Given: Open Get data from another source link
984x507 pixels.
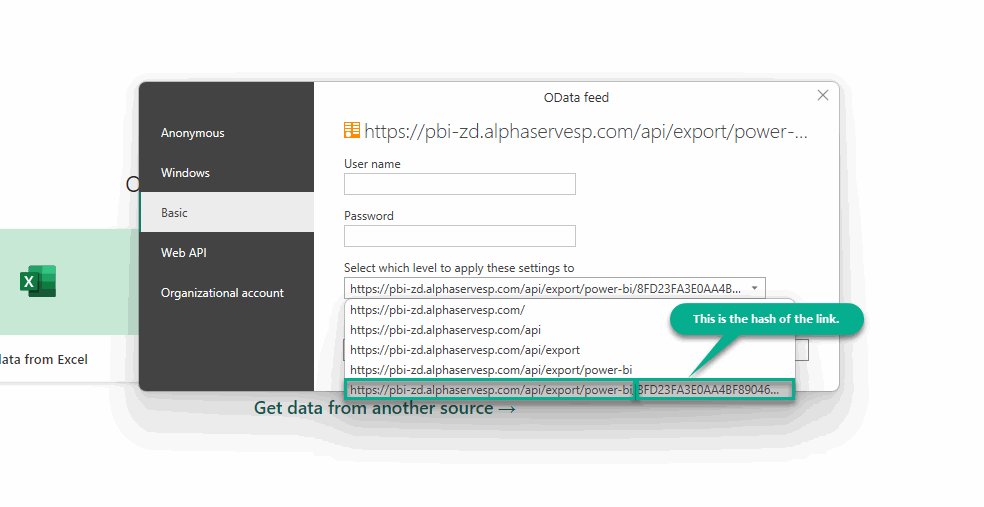Looking at the screenshot, I should coord(385,408).
